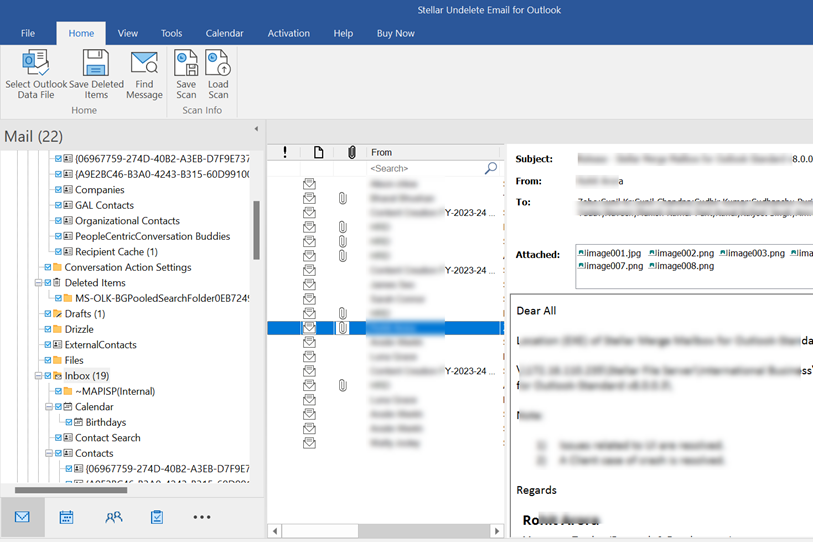The height and width of the screenshot is (542, 813).
Task: Collapse folder pane with small arrow
Action: click(x=256, y=129)
